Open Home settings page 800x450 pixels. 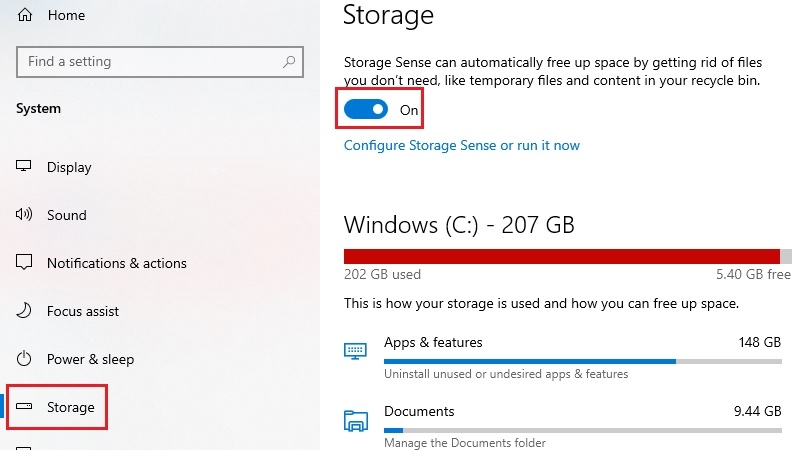click(x=66, y=15)
